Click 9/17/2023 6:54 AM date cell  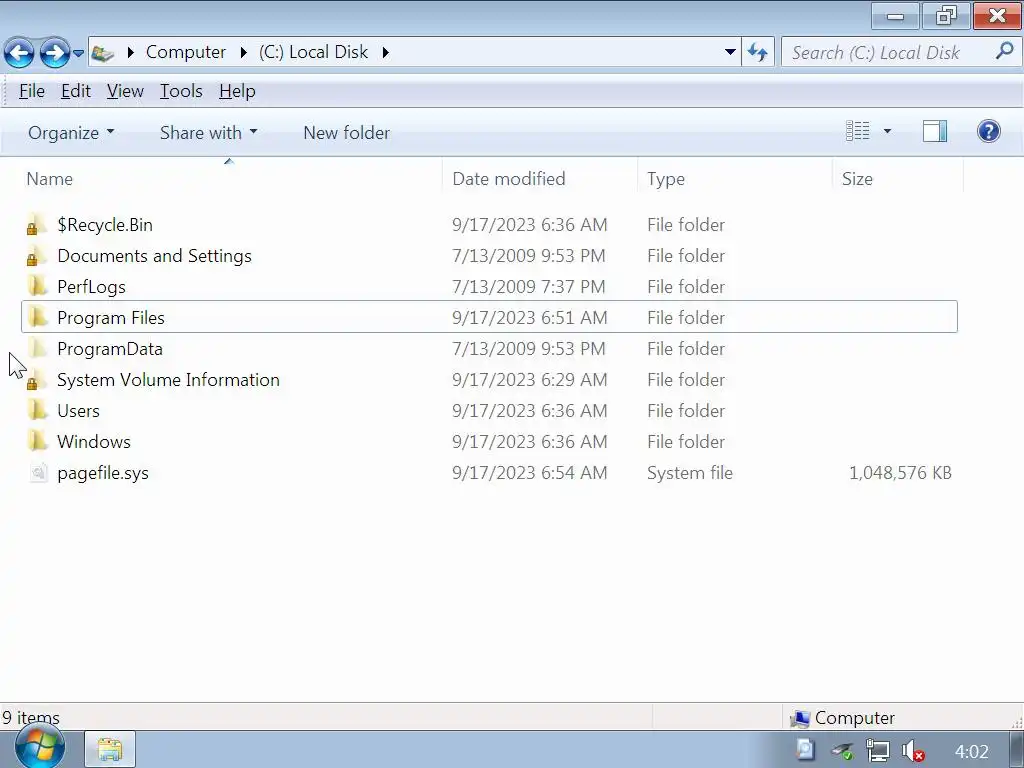530,473
